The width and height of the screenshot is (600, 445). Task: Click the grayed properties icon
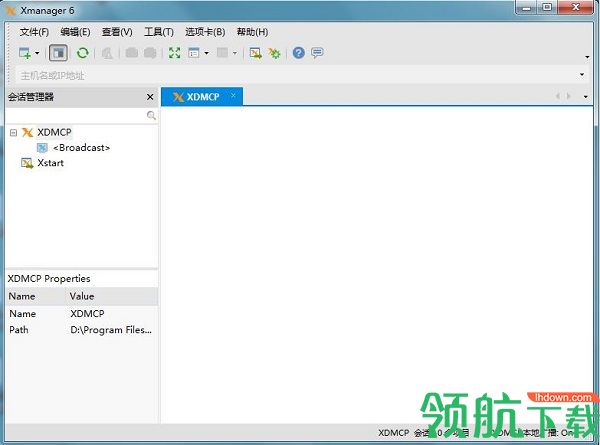coord(107,53)
